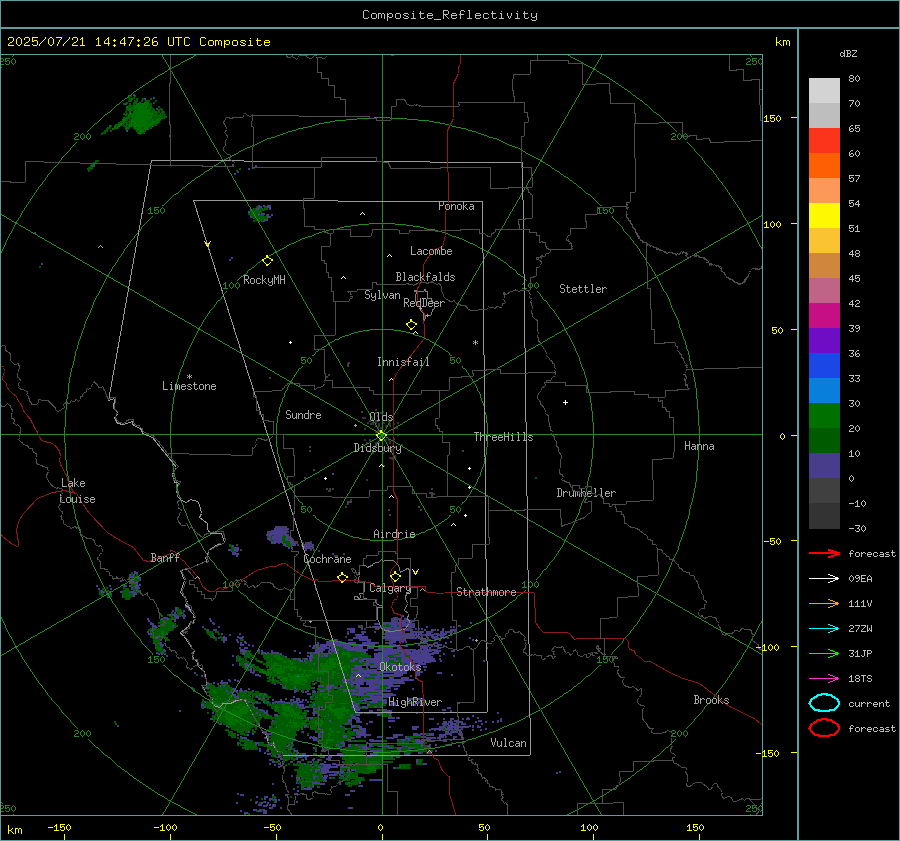Click the magenta 18TS arrow icon
Viewport: 900px width, 841px height.
click(x=824, y=679)
